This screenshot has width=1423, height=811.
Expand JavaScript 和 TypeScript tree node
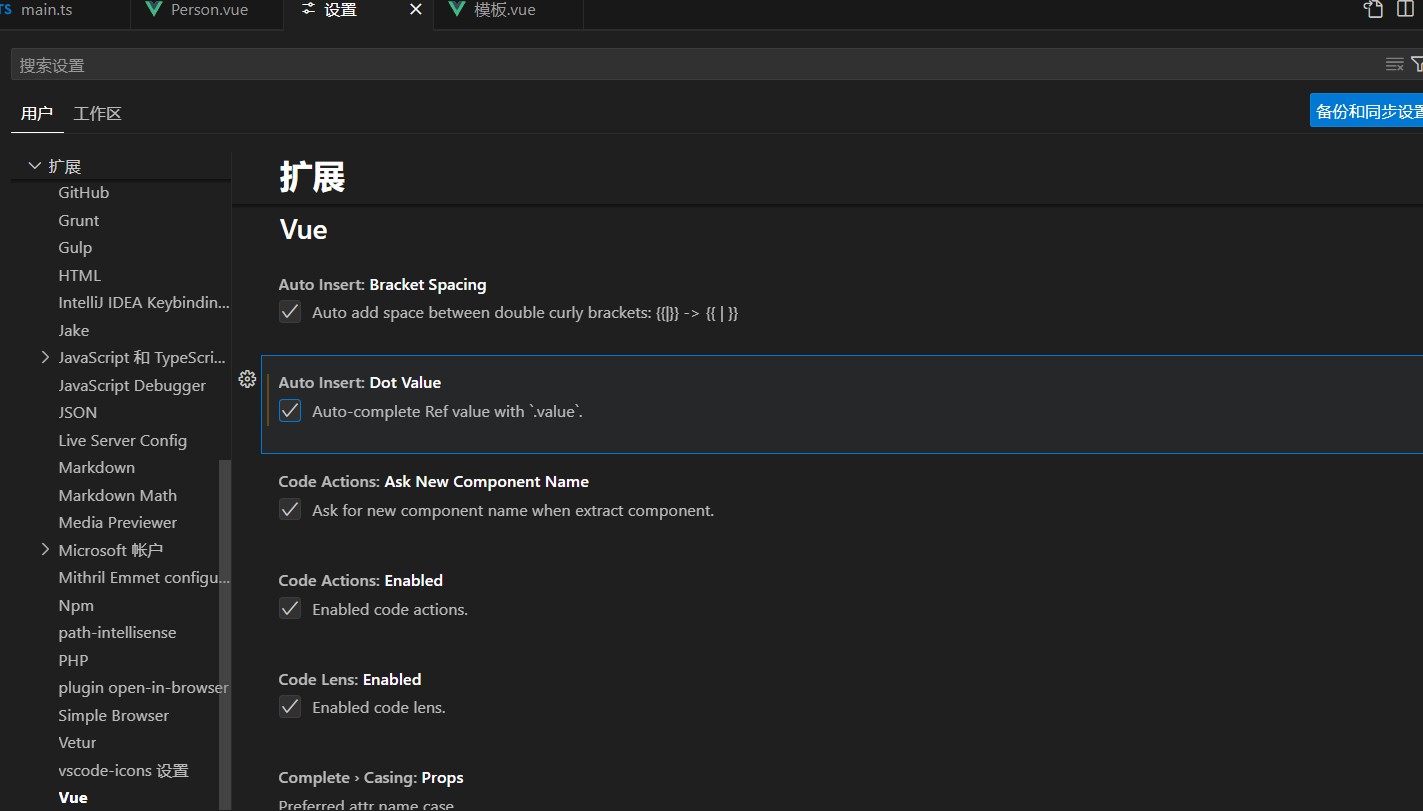45,357
